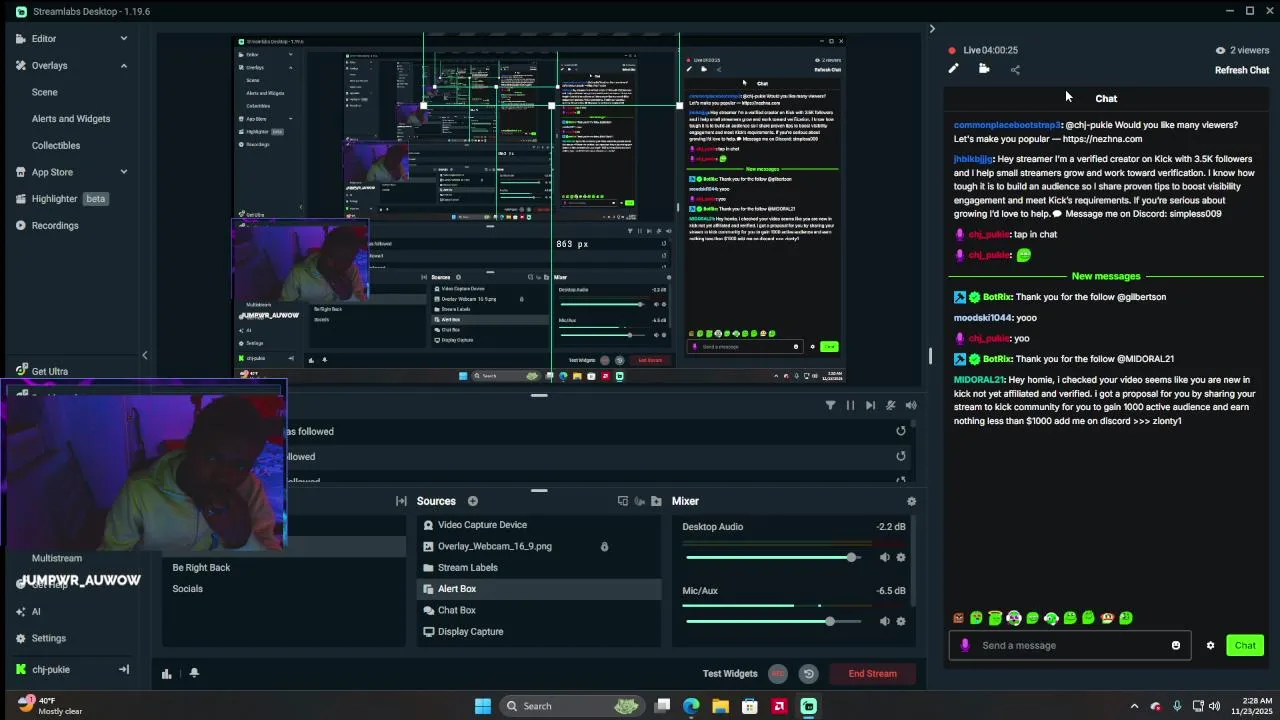Share the stream with share icon
This screenshot has width=1280, height=720.
coord(1015,69)
